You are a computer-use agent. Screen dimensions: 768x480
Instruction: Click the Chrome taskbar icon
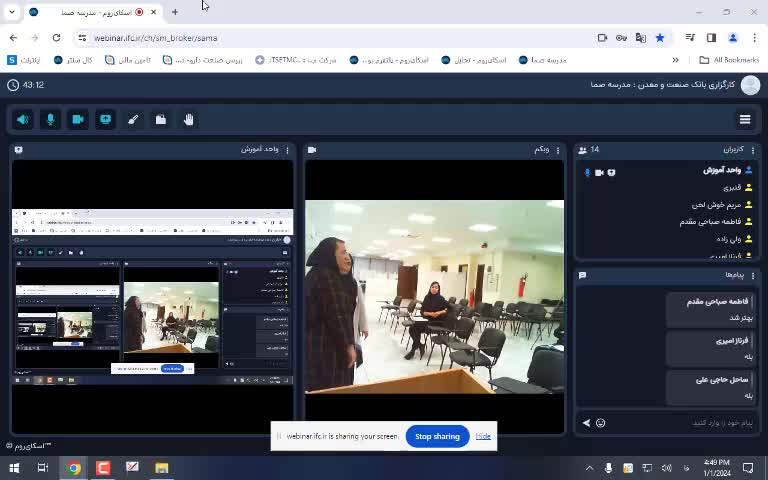(x=74, y=468)
